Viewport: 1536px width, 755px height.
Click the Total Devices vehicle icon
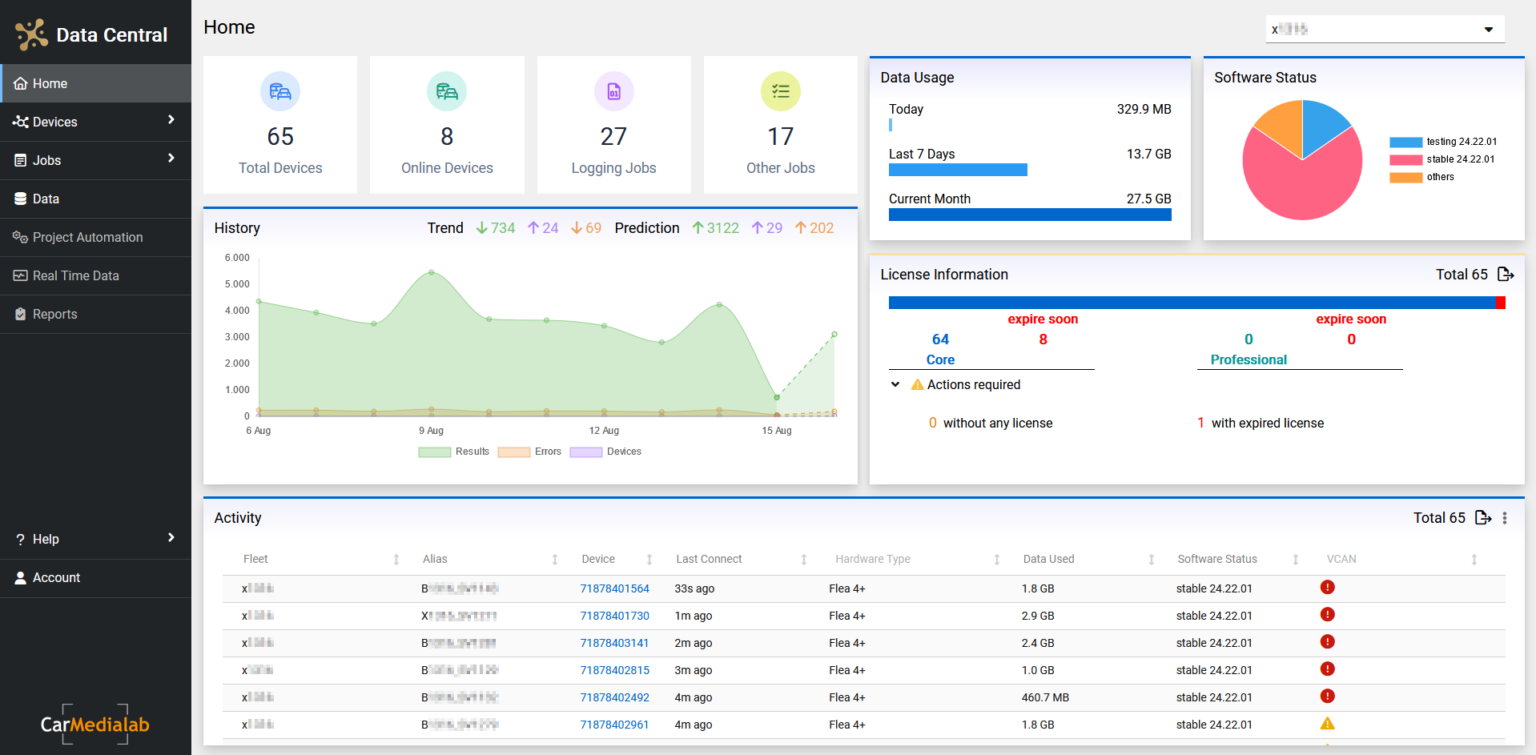(280, 91)
